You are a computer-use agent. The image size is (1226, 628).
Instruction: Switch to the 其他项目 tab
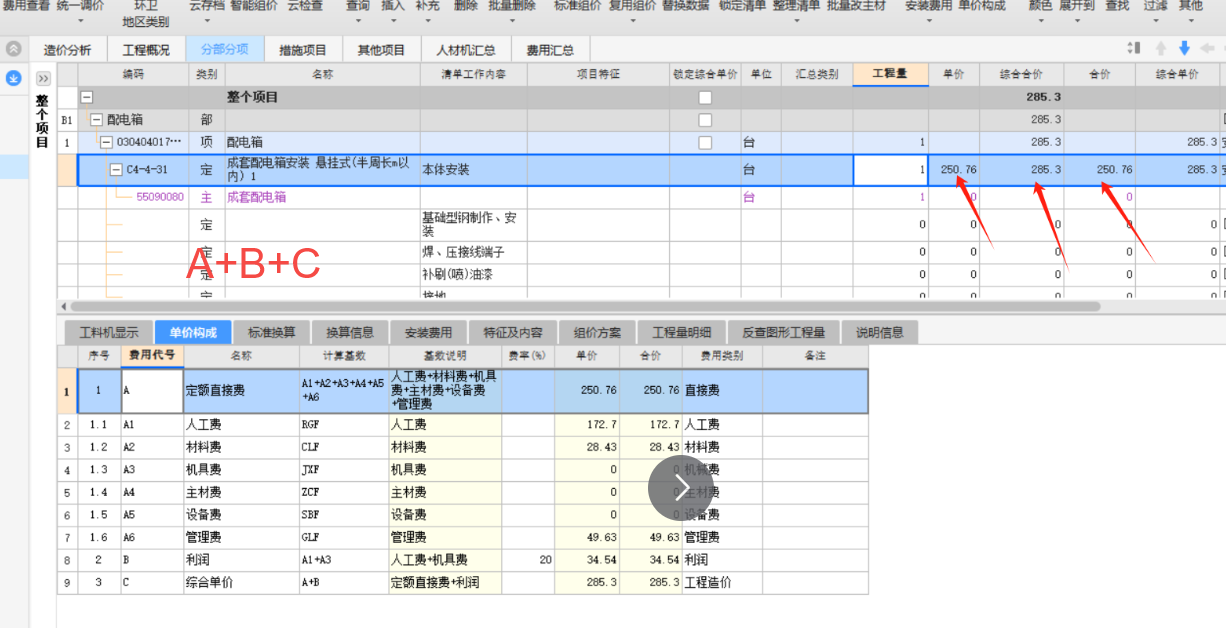(381, 49)
